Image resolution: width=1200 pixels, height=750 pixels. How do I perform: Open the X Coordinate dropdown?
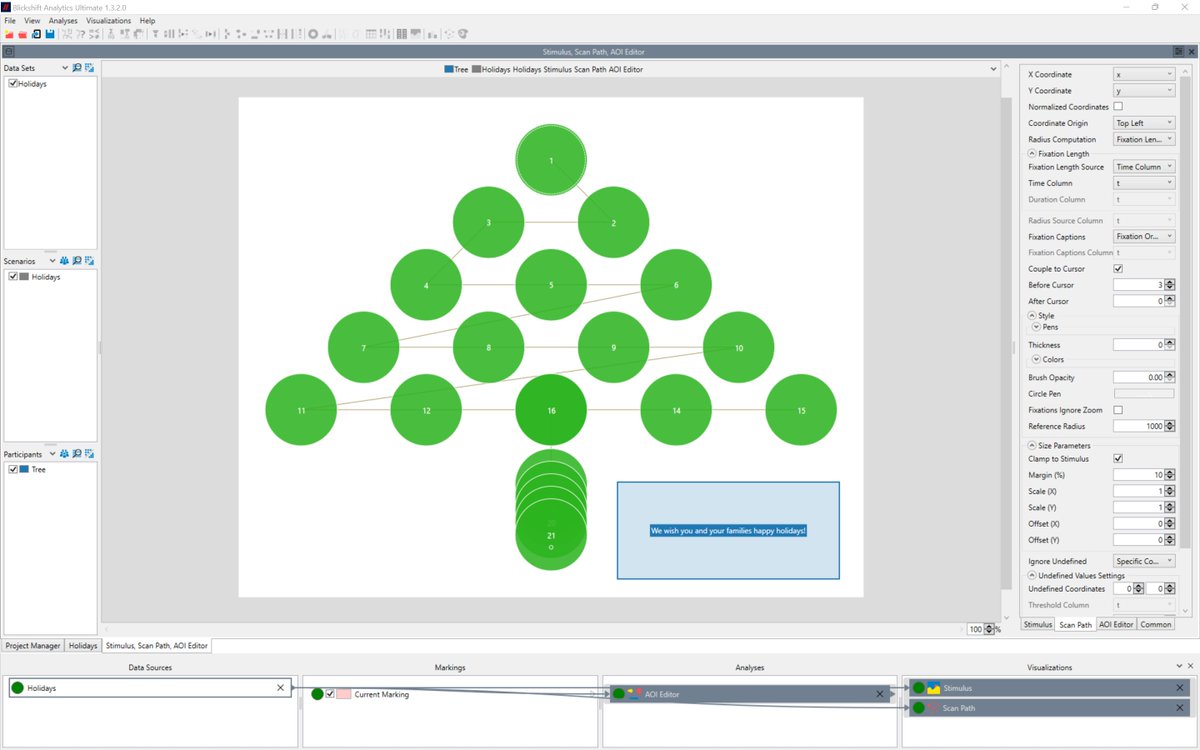(x=1144, y=74)
